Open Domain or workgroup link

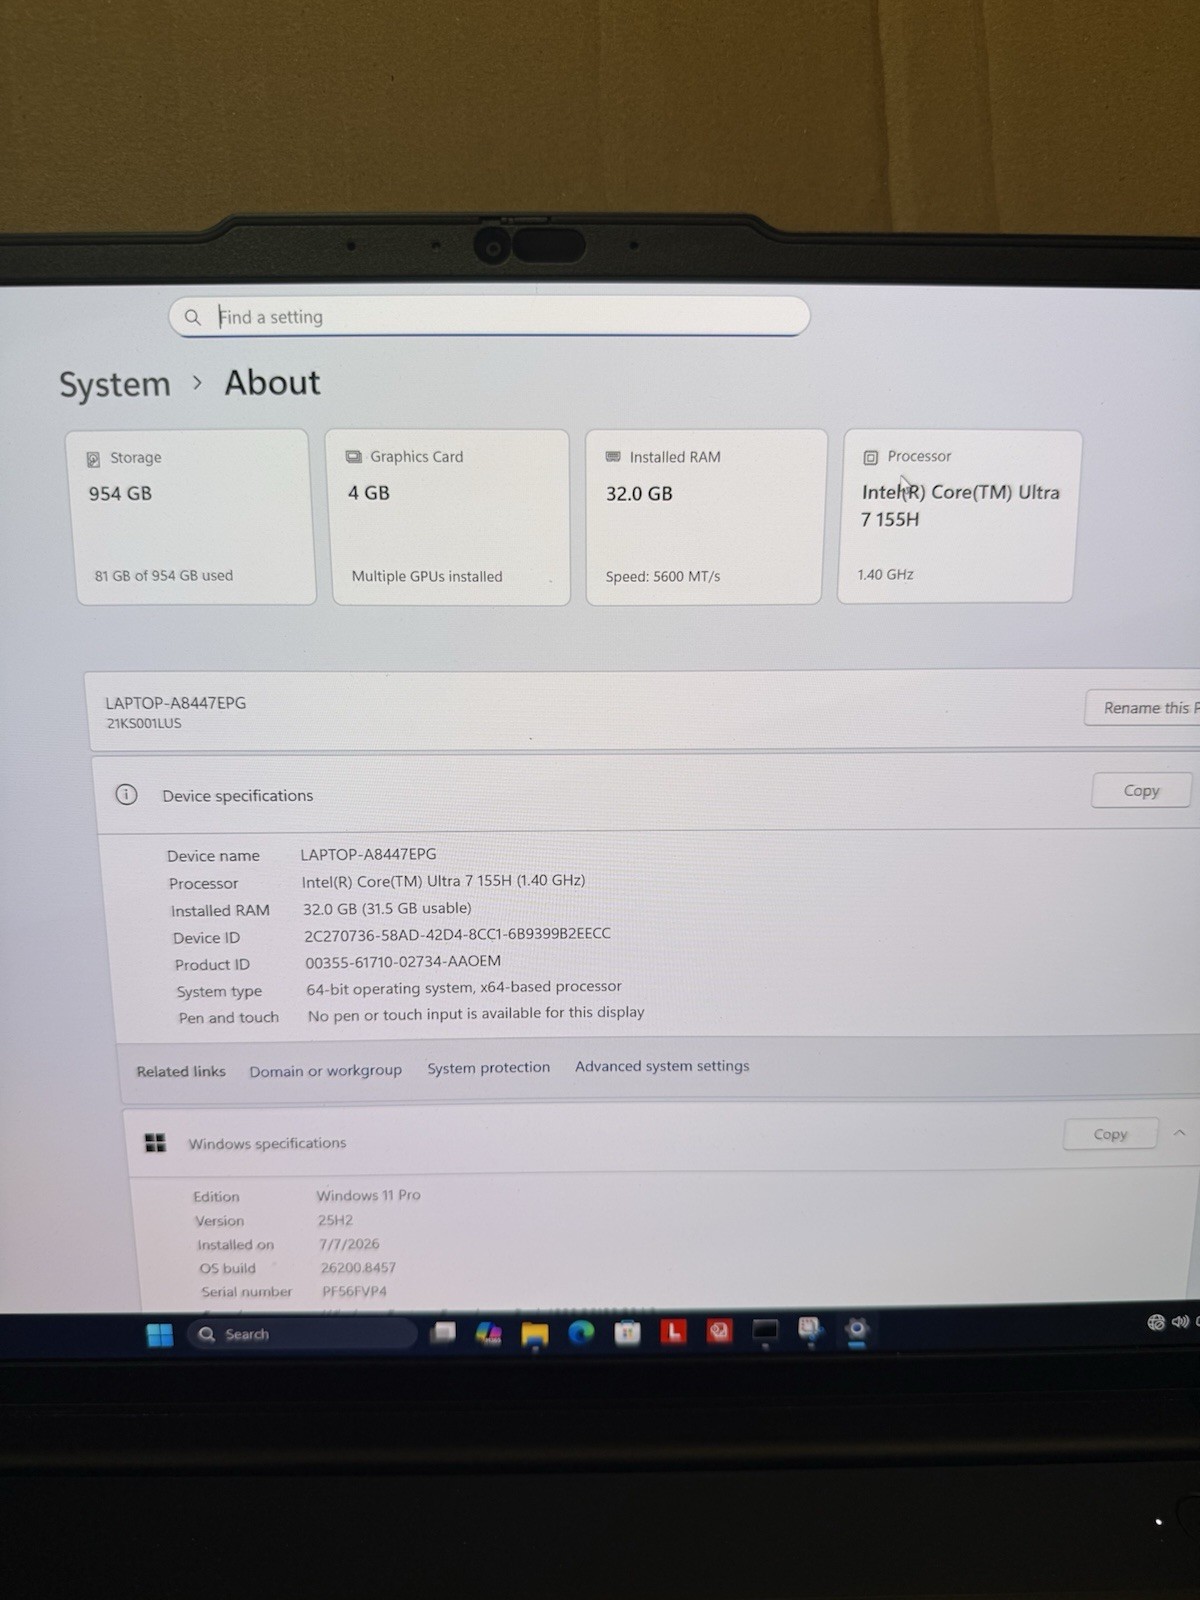(x=325, y=1070)
